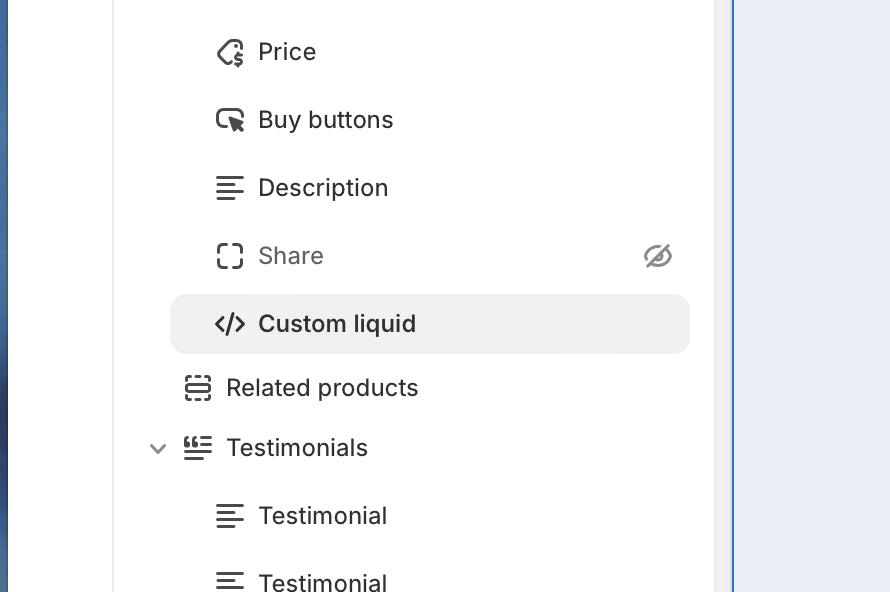Click the Custom liquid code brackets icon
Viewport: 890px width, 592px height.
(x=230, y=324)
